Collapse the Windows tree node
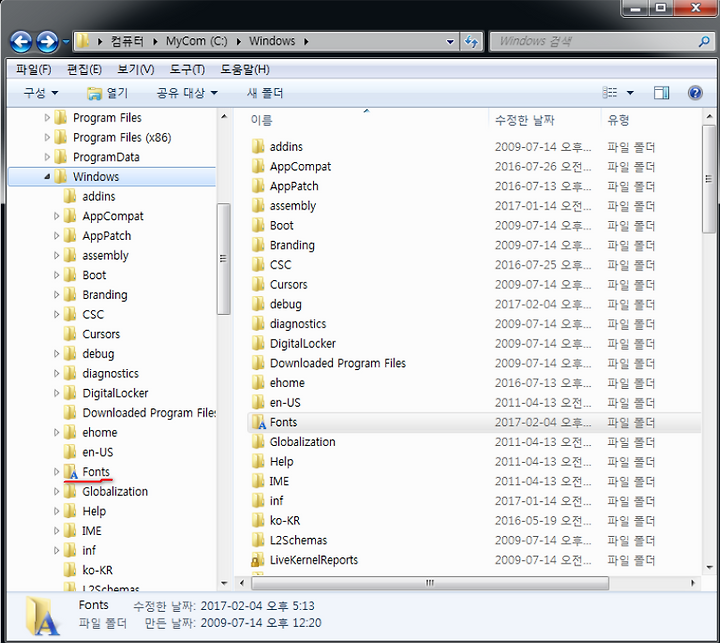The width and height of the screenshot is (720, 643). 47,177
